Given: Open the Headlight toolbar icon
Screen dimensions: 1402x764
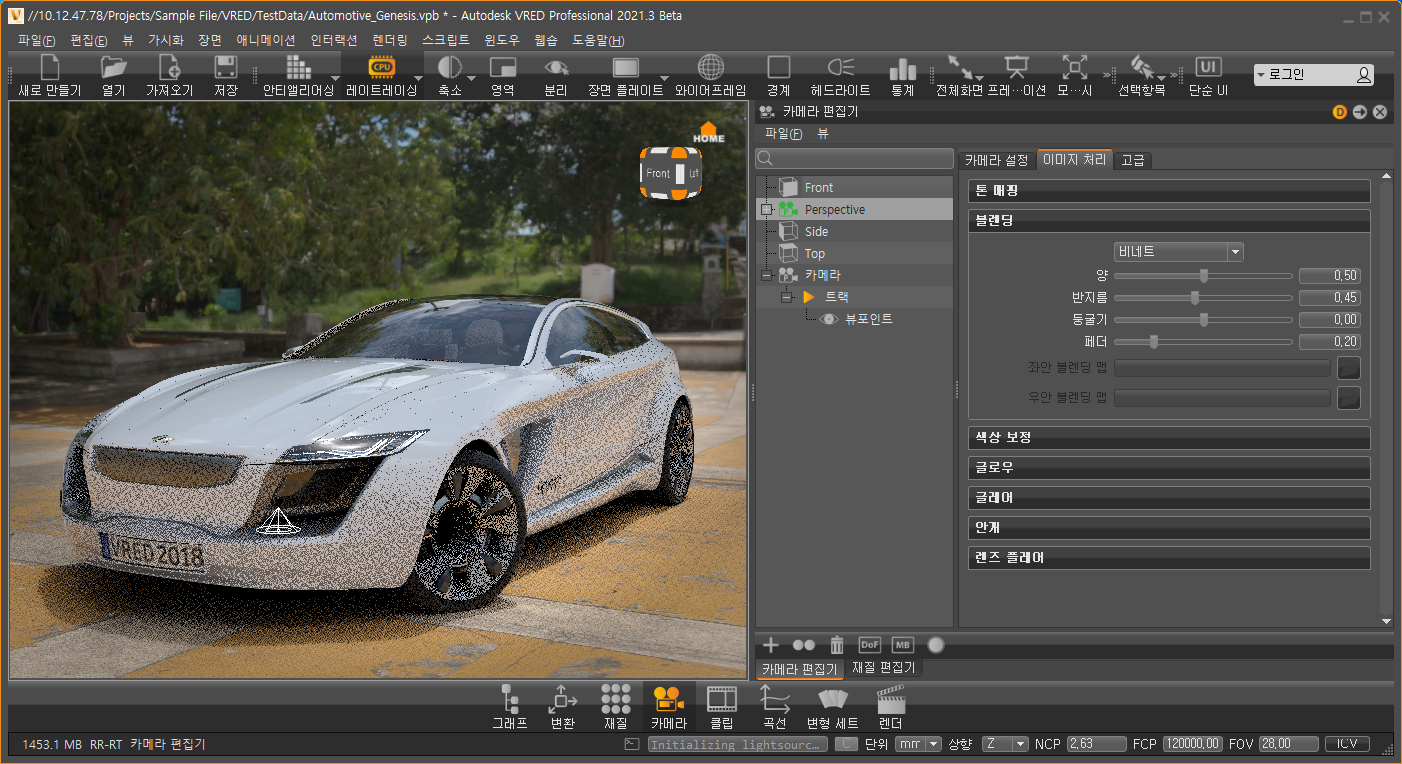Looking at the screenshot, I should point(840,68).
